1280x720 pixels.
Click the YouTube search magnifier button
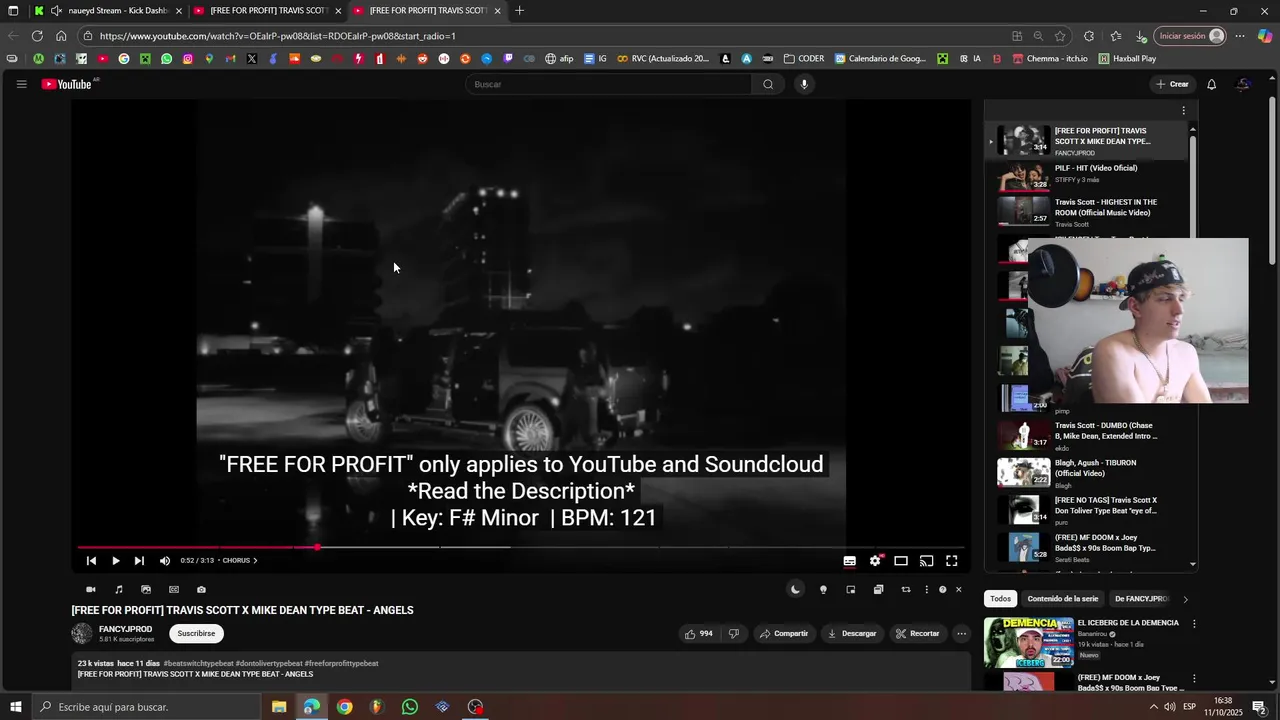click(768, 84)
